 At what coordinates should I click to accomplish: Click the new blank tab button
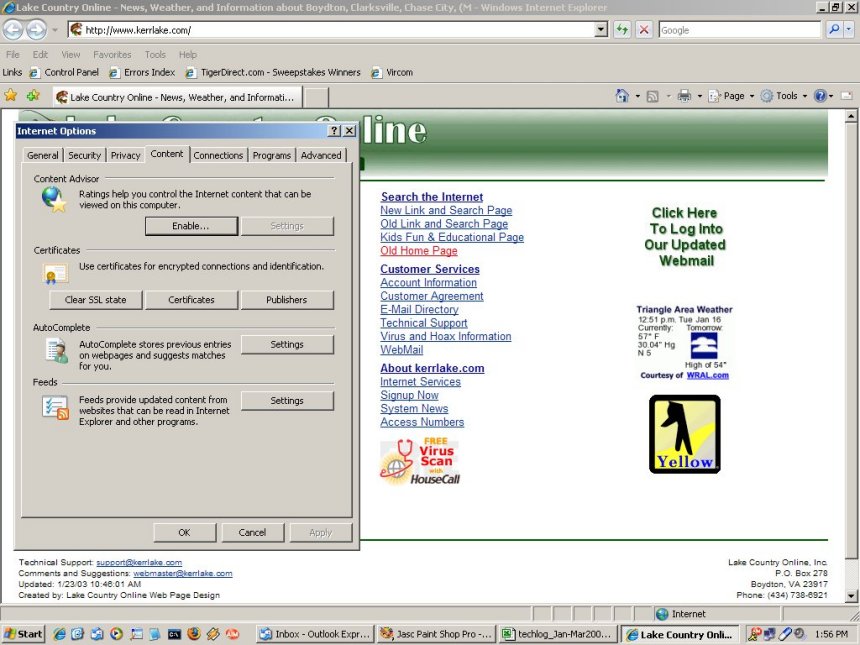[x=316, y=97]
